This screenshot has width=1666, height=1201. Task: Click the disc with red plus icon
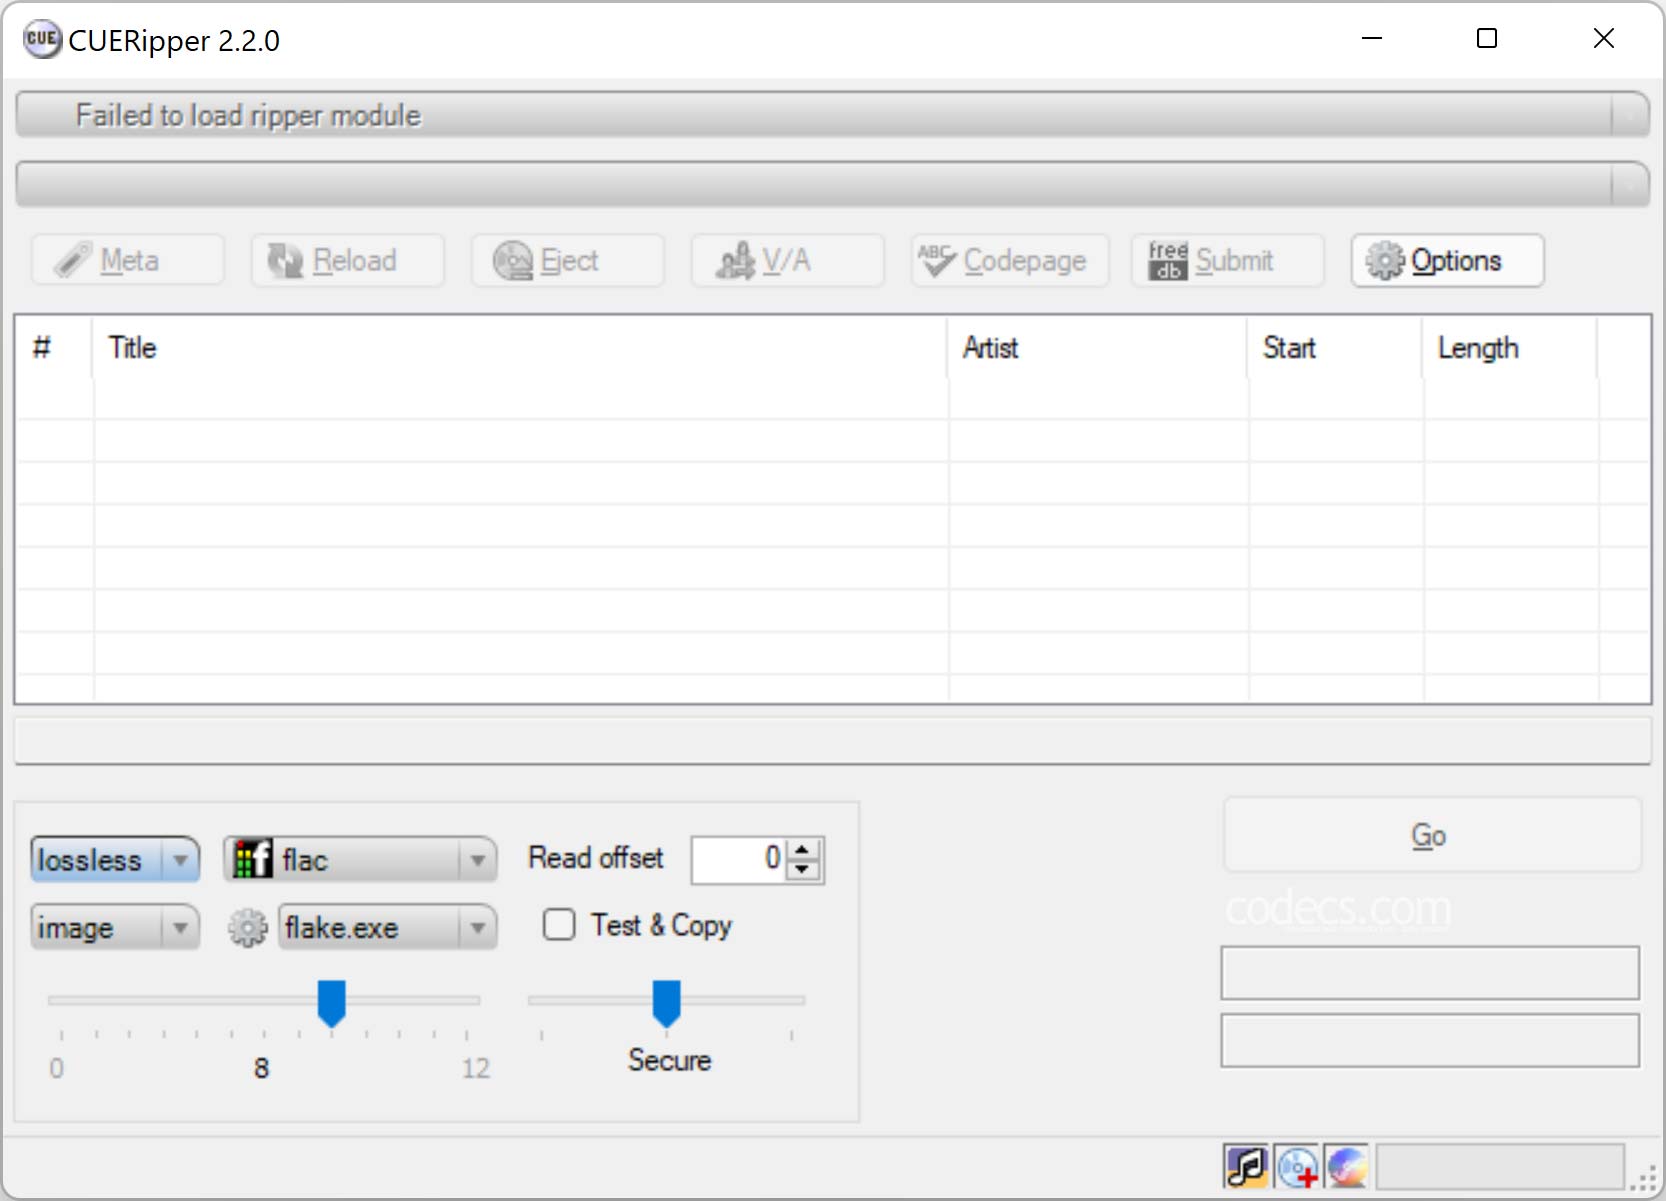coord(1297,1166)
